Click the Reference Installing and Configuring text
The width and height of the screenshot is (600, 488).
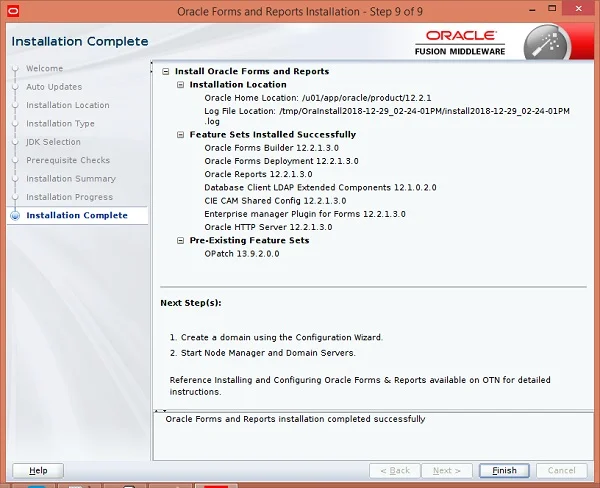(x=360, y=386)
